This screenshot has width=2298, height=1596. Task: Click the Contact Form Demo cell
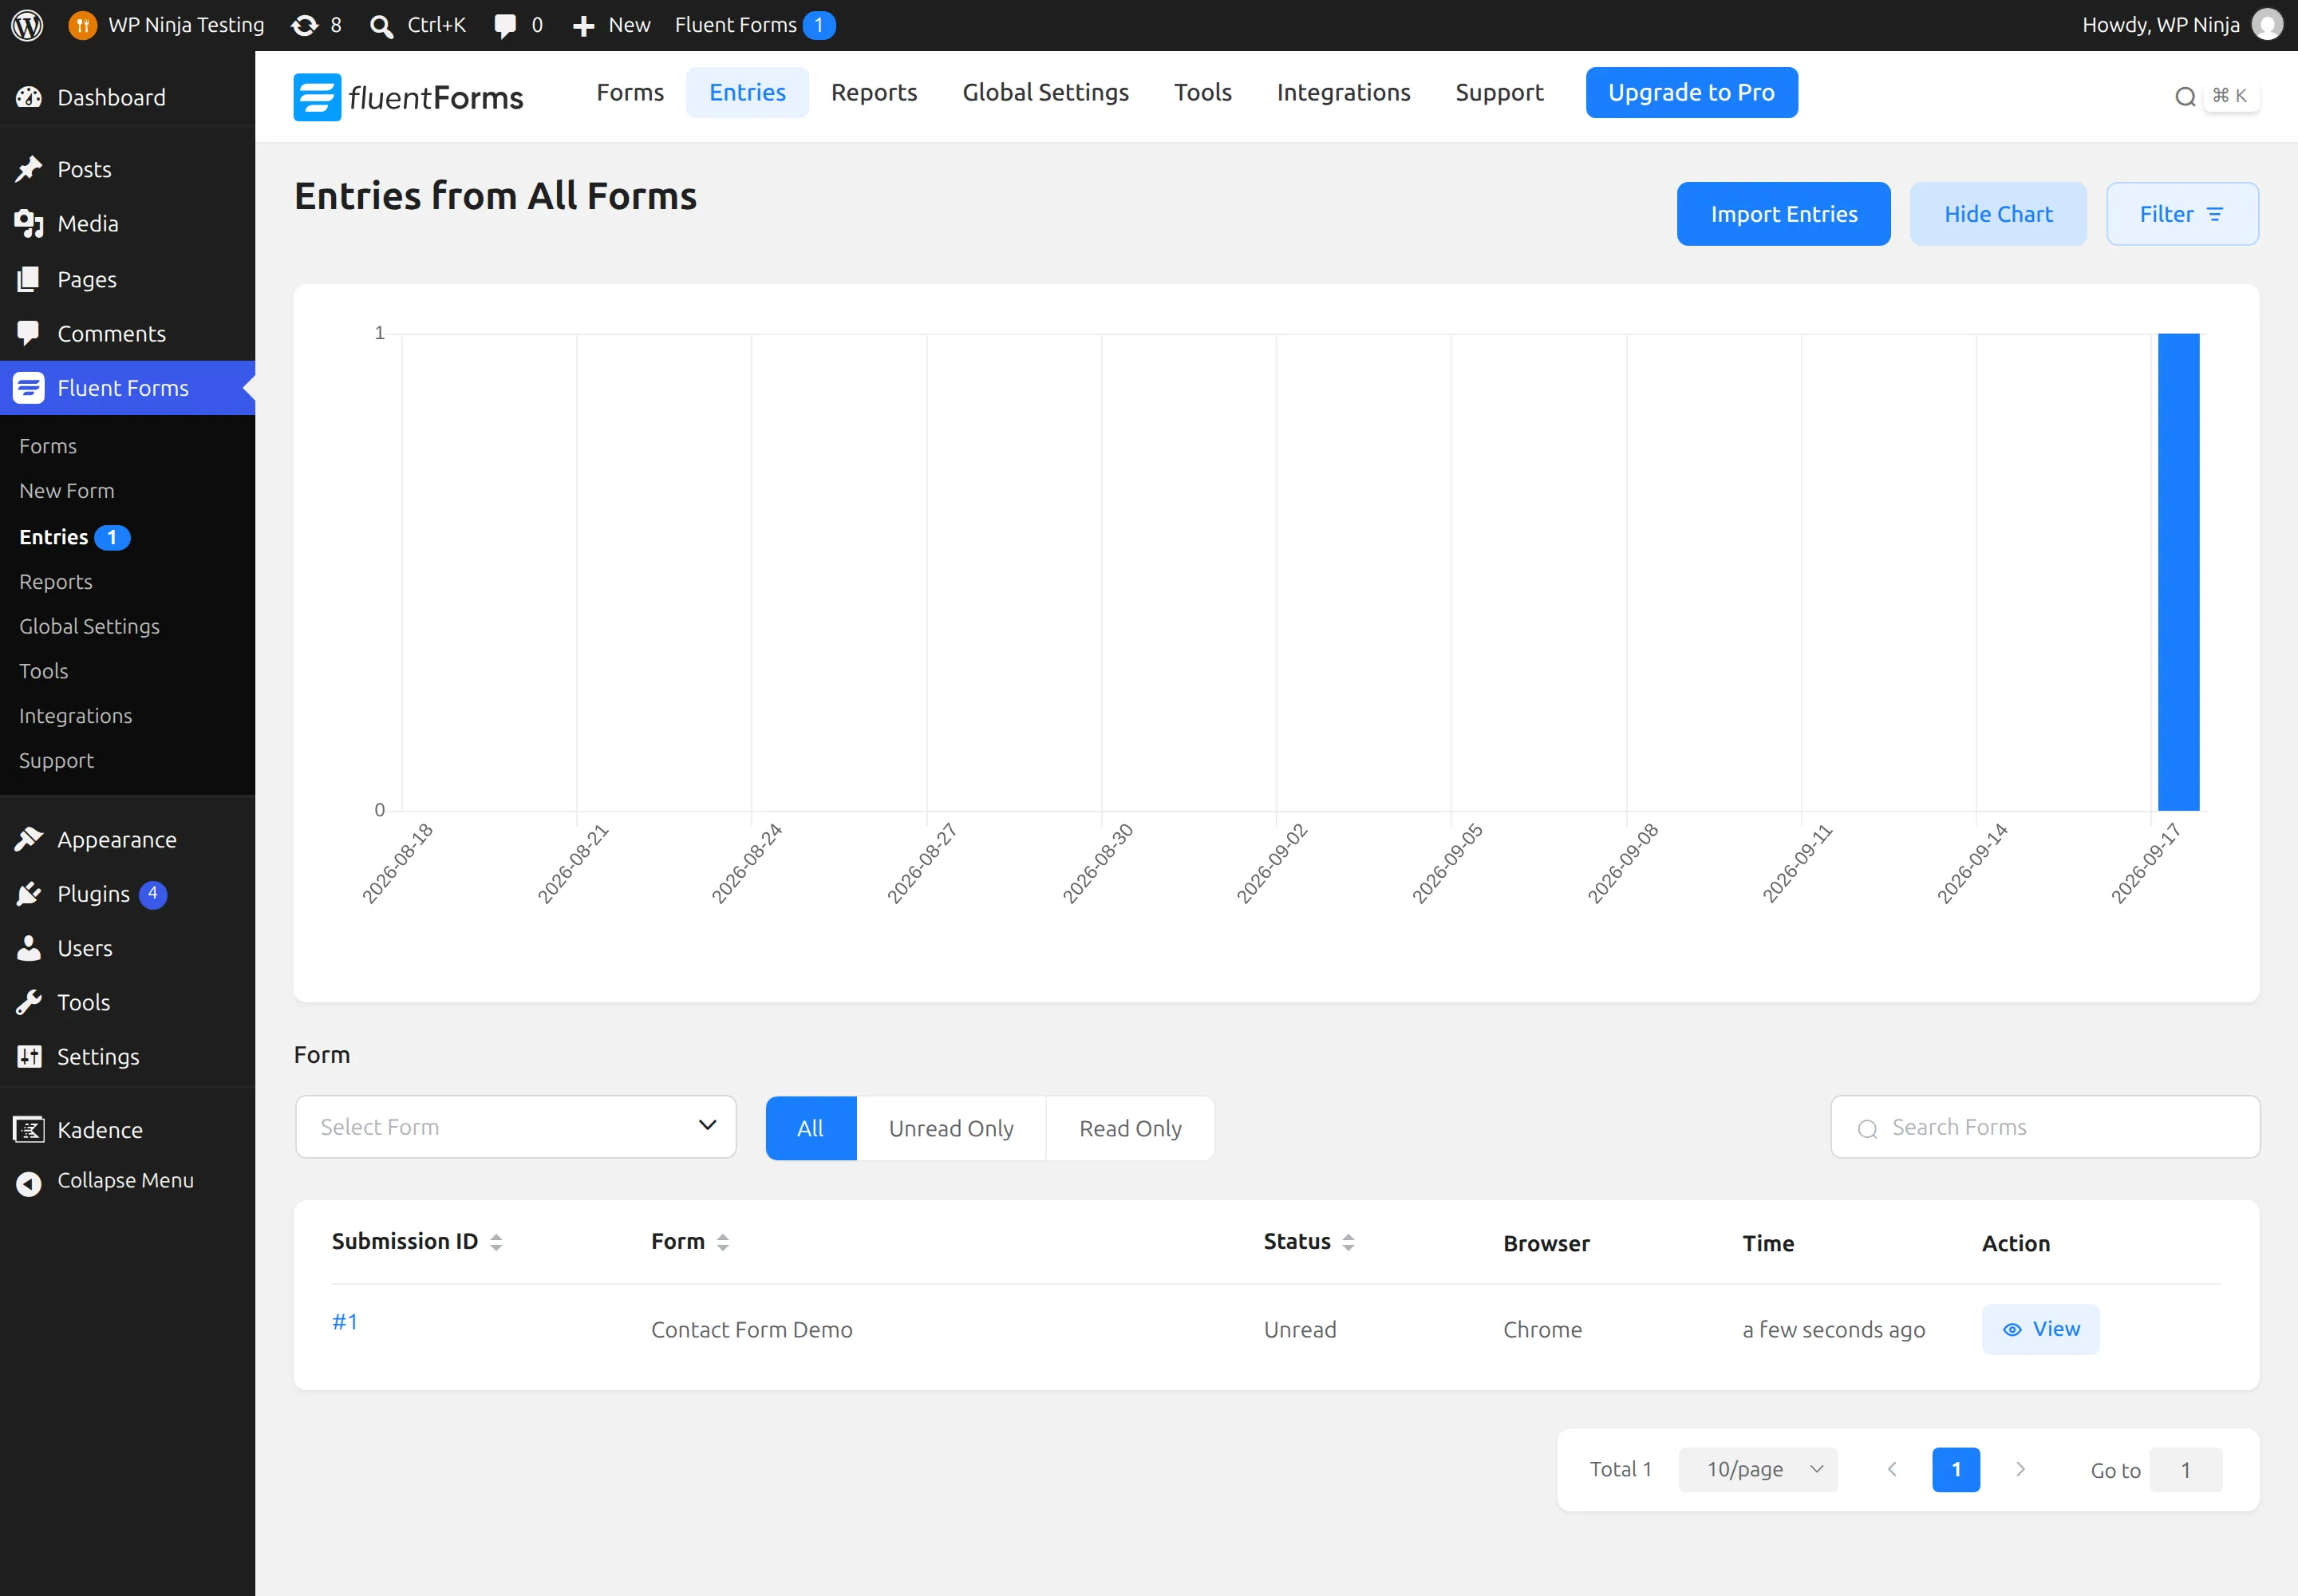[x=752, y=1330]
